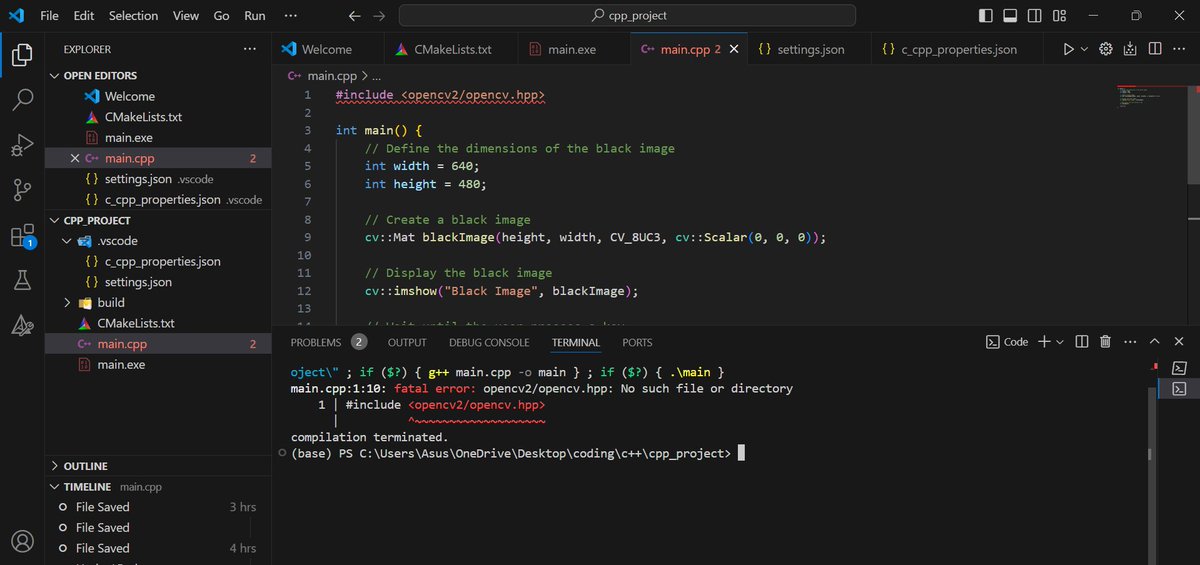Open the File menu

point(49,16)
